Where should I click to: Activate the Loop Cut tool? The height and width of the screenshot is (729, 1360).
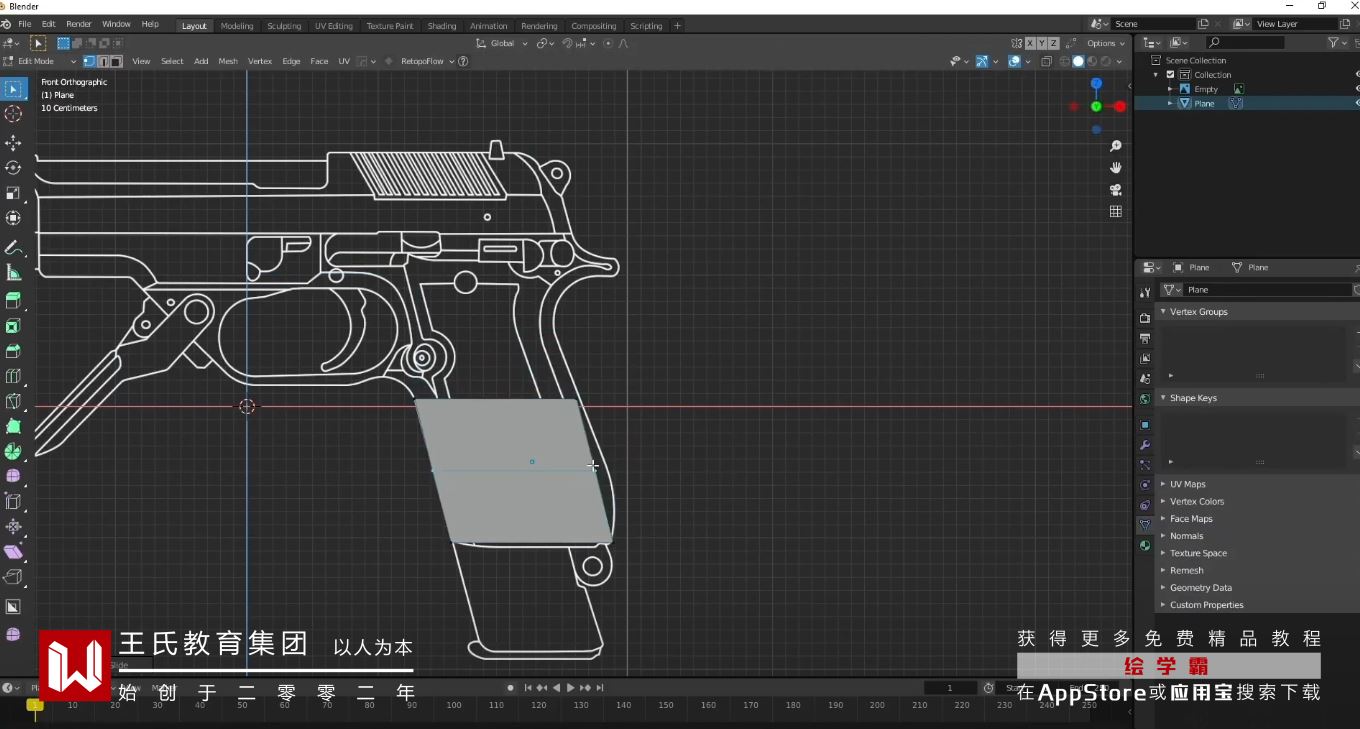point(13,376)
